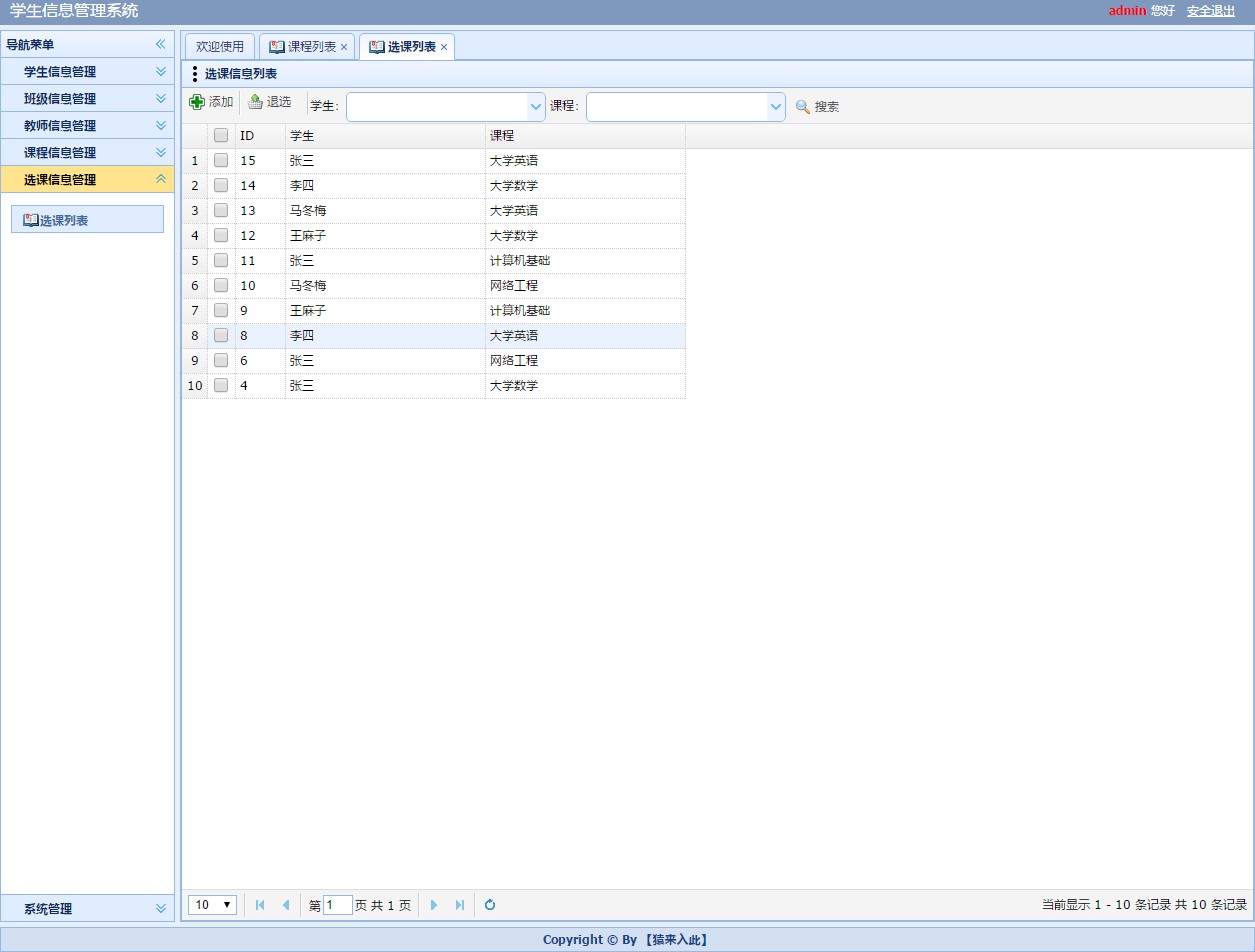Click the 退选 withdraw course icon
The image size is (1255, 952).
(x=255, y=102)
